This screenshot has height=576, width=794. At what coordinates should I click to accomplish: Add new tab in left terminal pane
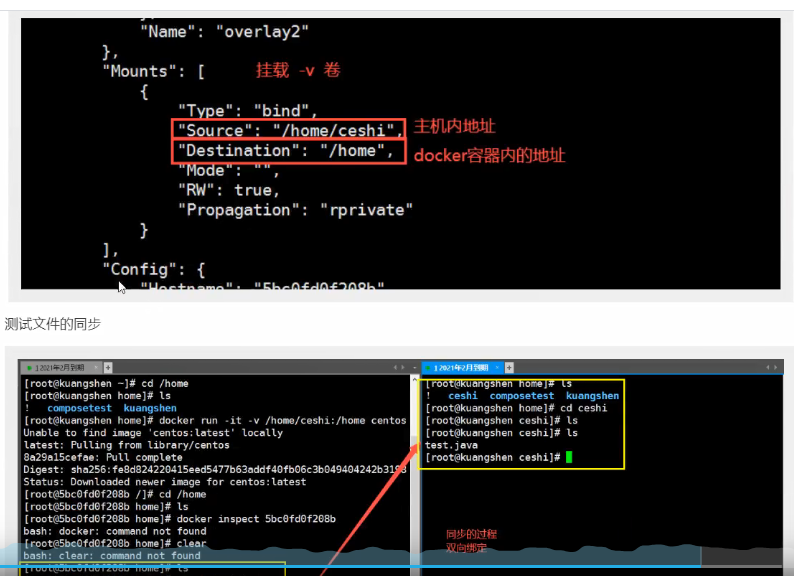point(108,367)
